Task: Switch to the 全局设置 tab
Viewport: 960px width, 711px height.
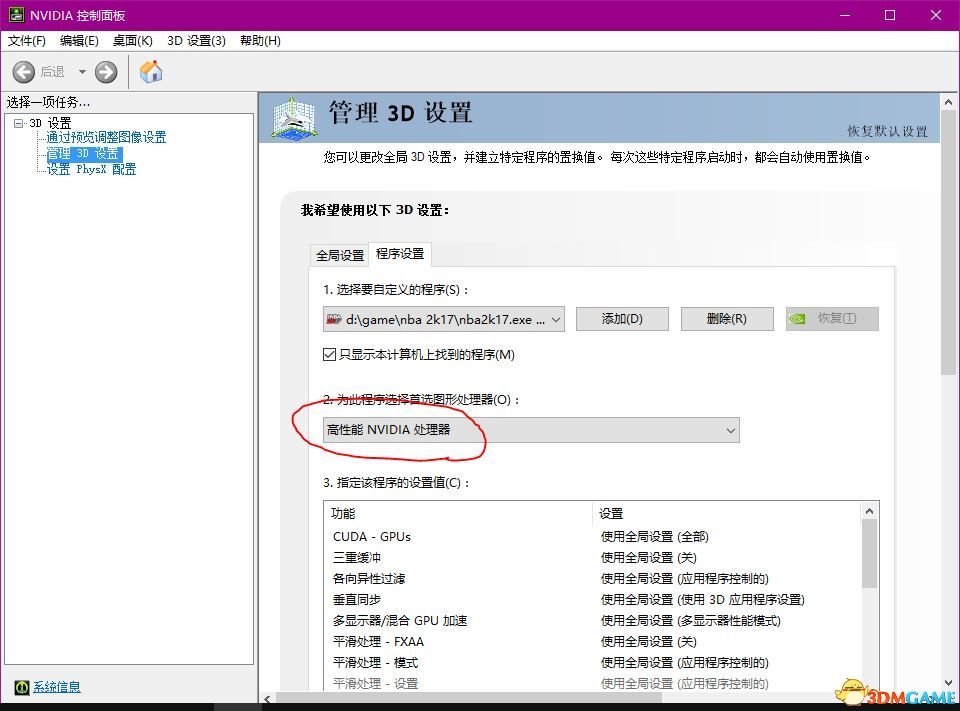Action: [x=340, y=255]
